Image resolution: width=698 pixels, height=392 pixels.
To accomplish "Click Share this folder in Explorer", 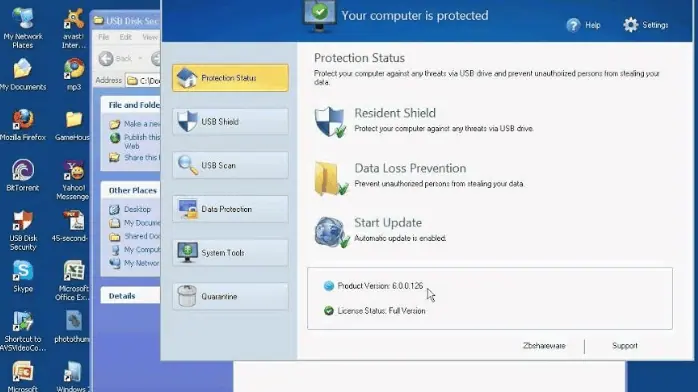I will tap(135, 158).
